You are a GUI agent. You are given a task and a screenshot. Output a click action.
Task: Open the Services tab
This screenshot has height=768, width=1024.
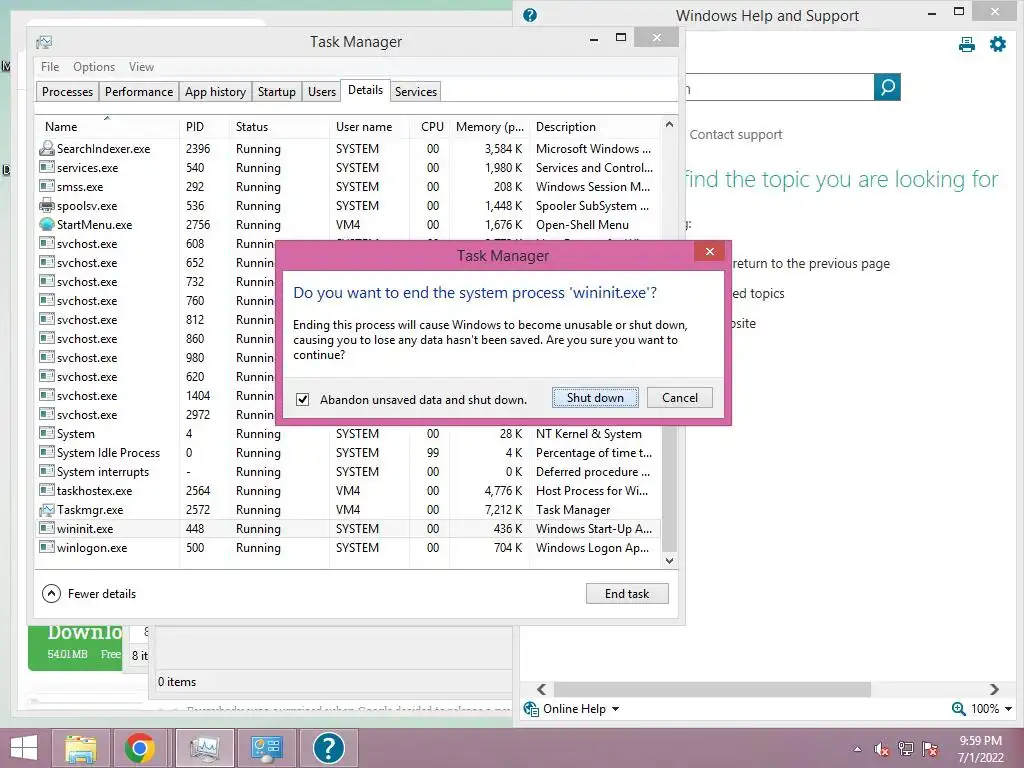click(415, 91)
